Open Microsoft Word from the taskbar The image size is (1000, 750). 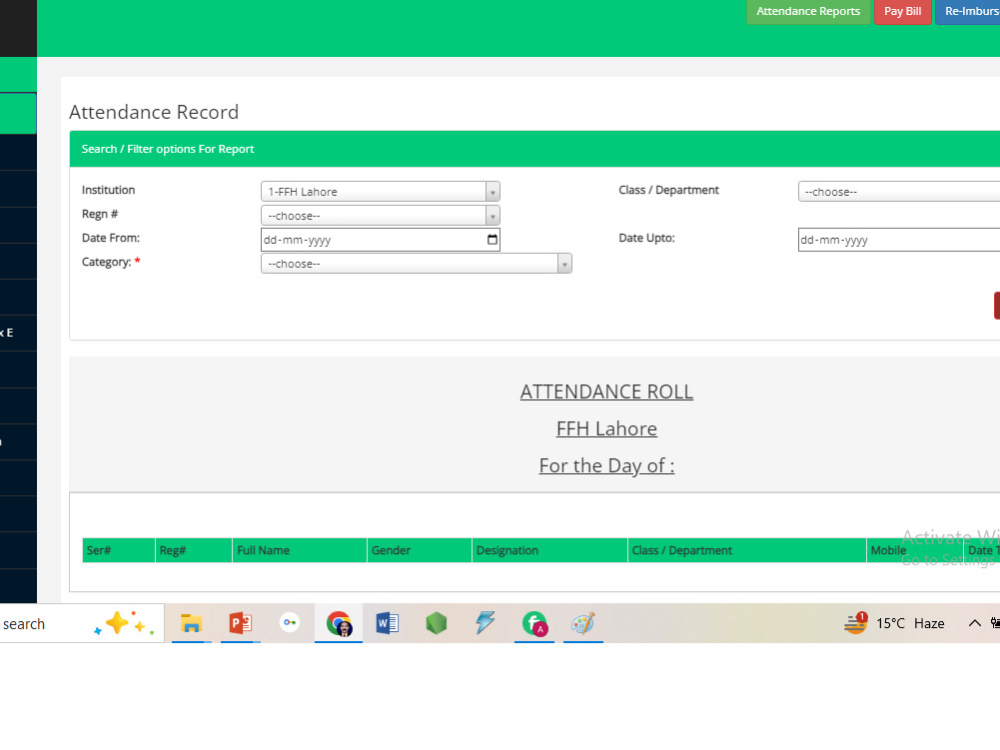pyautogui.click(x=387, y=623)
